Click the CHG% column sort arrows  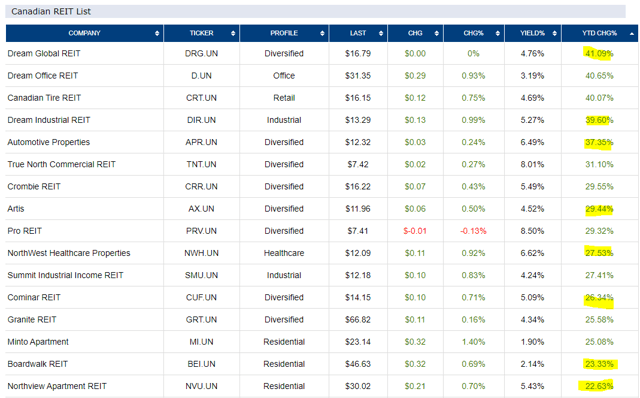pyautogui.click(x=498, y=33)
